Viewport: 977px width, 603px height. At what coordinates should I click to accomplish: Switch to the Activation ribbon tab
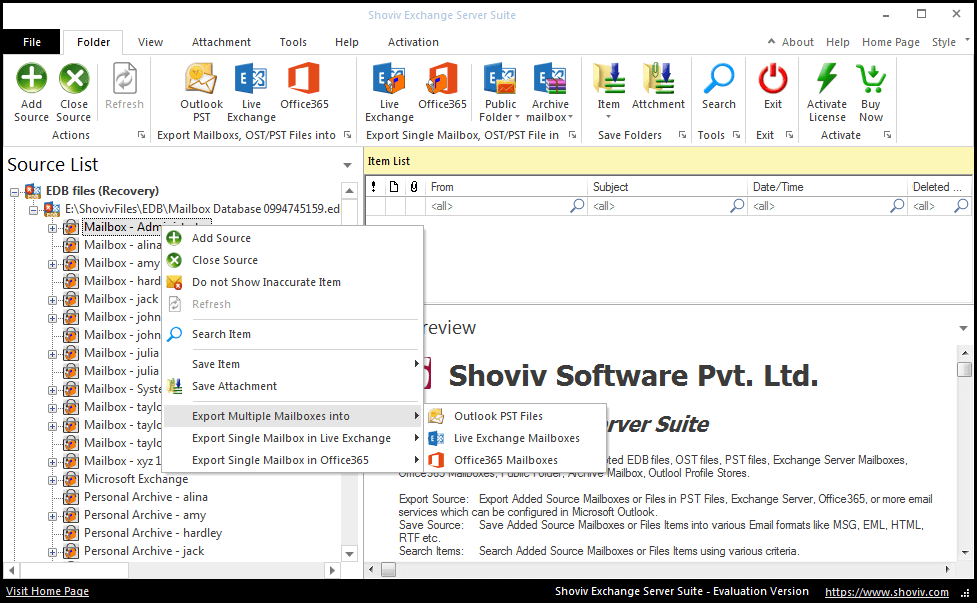tap(413, 42)
